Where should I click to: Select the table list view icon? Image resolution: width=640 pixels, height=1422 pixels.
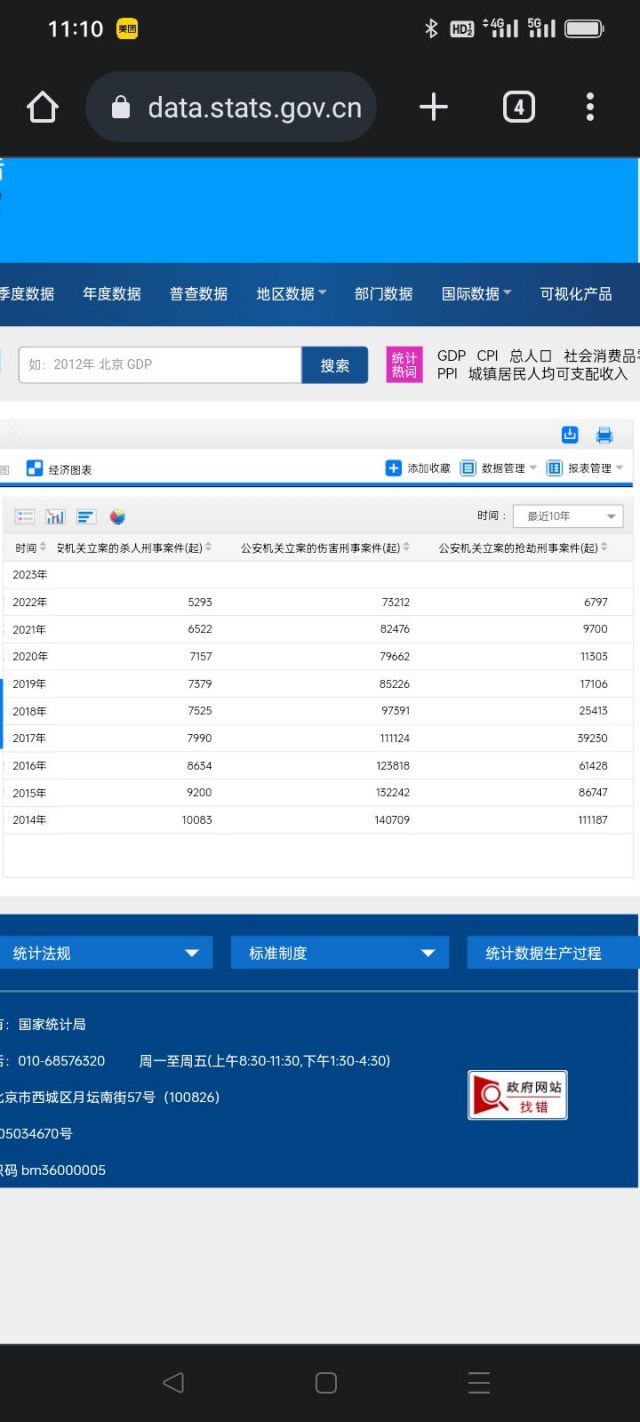[25, 517]
